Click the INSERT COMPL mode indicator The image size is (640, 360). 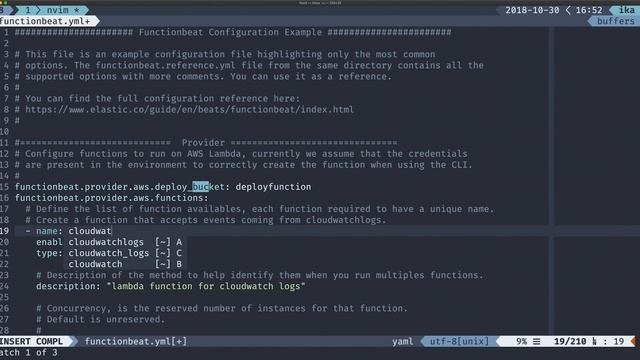(32, 341)
